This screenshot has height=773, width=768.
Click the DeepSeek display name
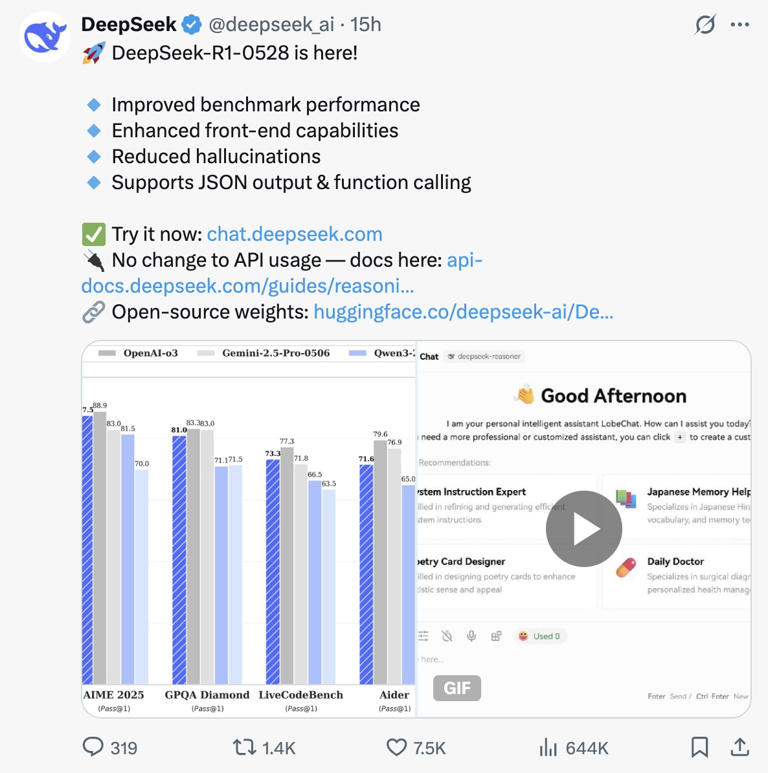[128, 24]
